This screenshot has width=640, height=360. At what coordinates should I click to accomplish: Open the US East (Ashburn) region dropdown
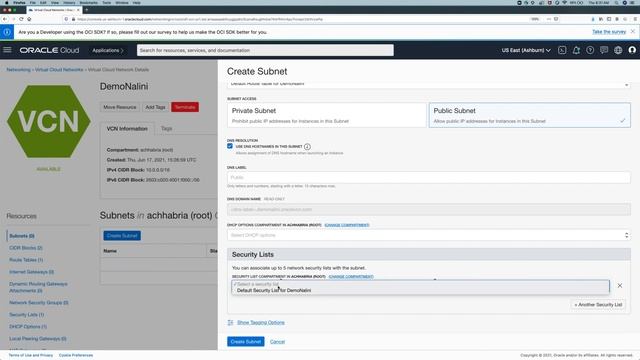coord(526,50)
